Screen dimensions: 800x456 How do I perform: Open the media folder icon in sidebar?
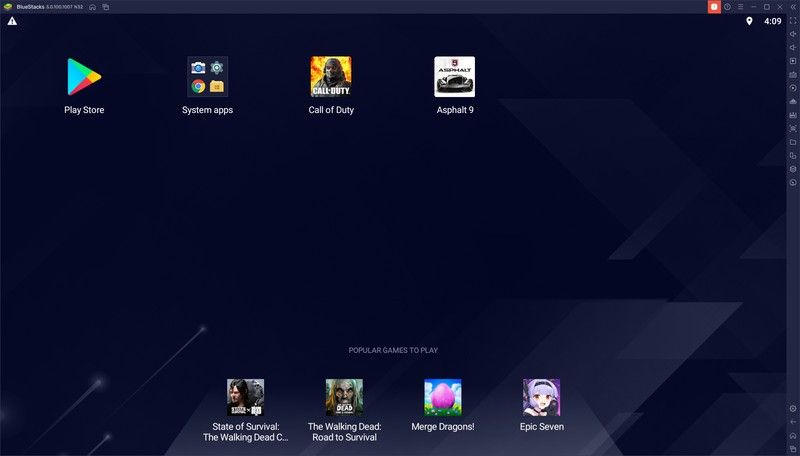(x=793, y=142)
